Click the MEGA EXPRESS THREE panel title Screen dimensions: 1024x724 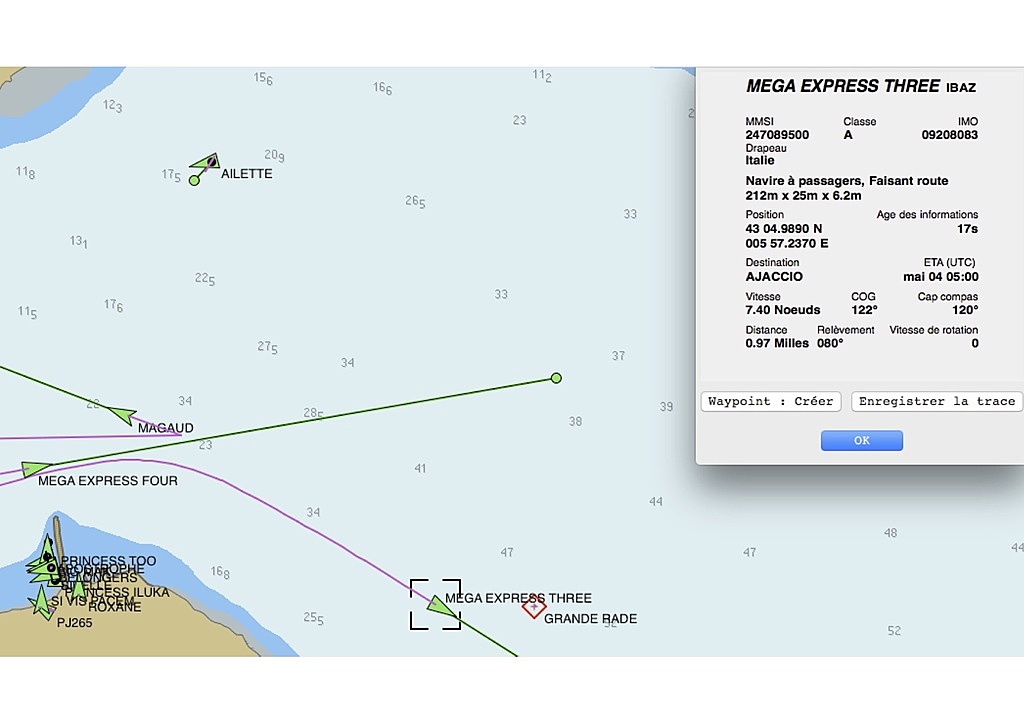843,86
